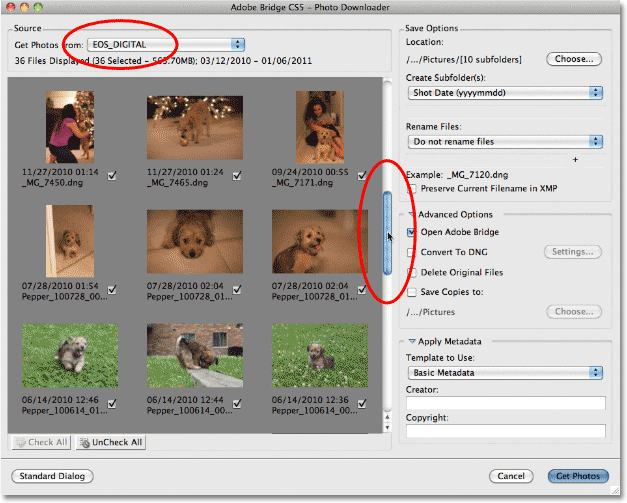
Task: Uncheck the 06/14/2010 12:46 Pepper photo checkbox
Action: [x=112, y=404]
